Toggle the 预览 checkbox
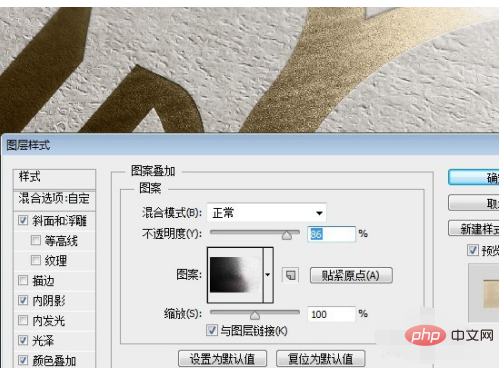Screen dimensions: 504x368 [473, 250]
